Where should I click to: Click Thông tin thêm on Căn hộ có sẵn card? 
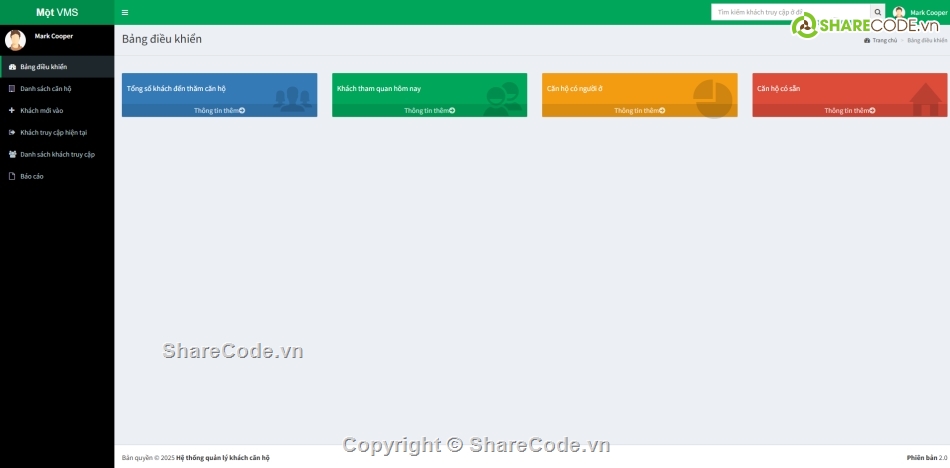tap(850, 110)
